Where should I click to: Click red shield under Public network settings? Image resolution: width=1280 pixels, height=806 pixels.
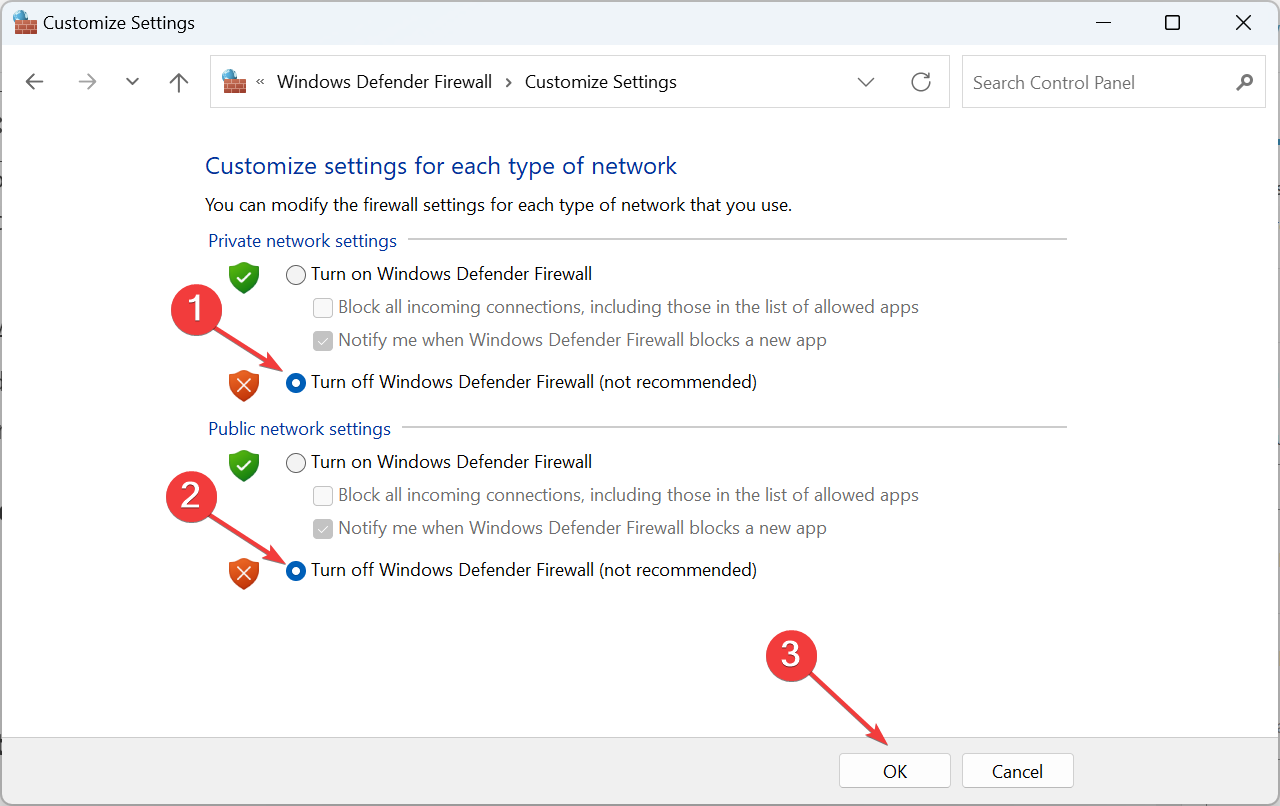click(244, 573)
